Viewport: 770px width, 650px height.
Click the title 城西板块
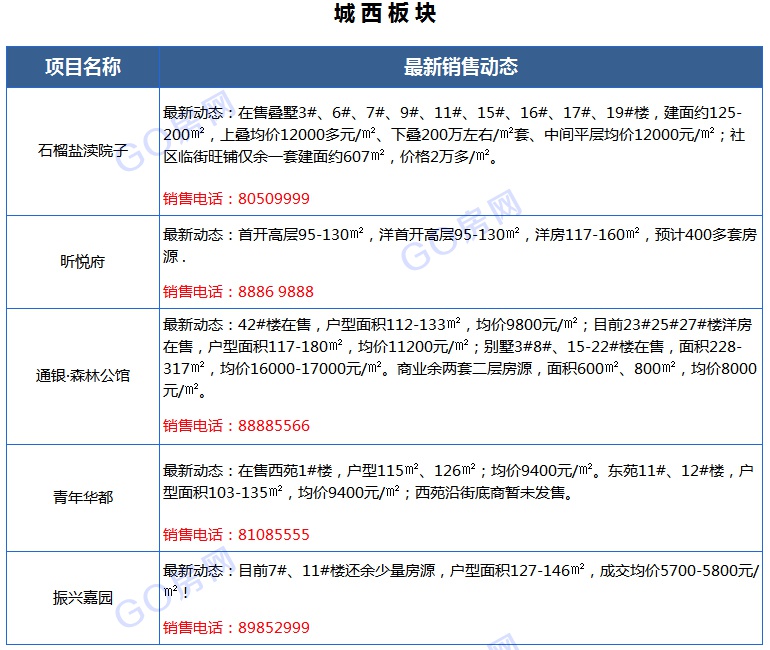pyautogui.click(x=385, y=13)
